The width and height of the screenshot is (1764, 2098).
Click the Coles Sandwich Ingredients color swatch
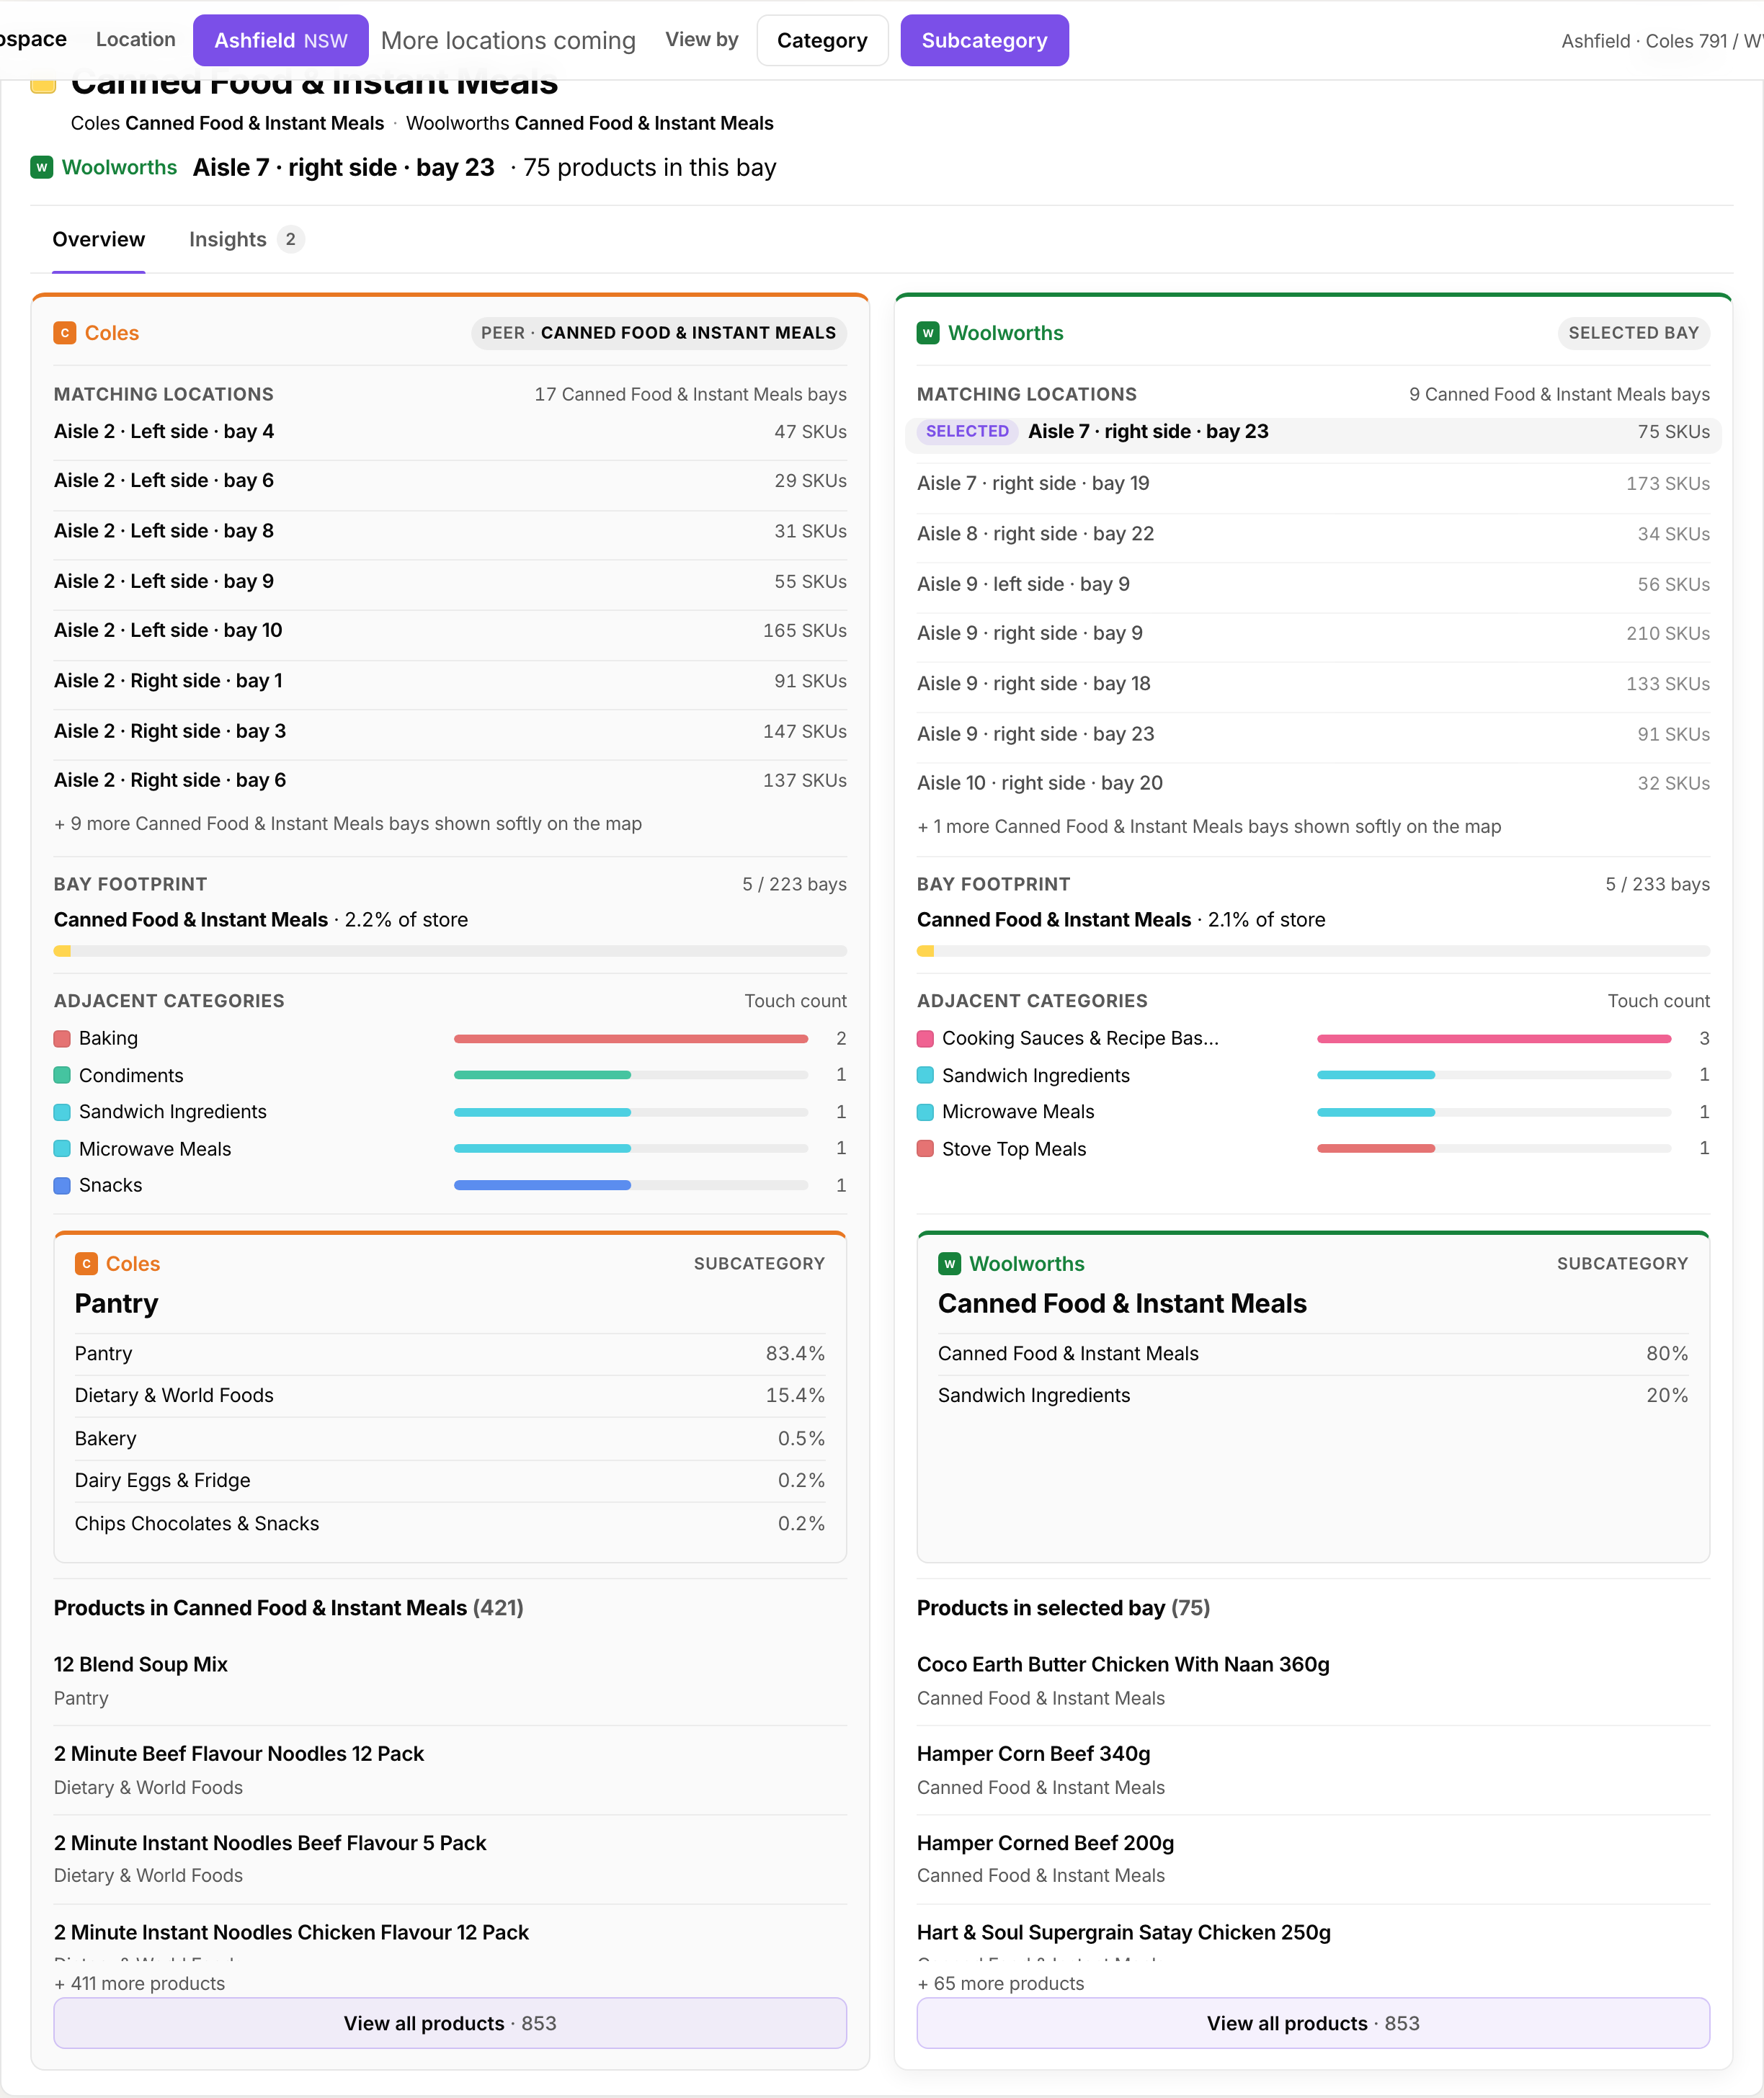coord(62,1112)
